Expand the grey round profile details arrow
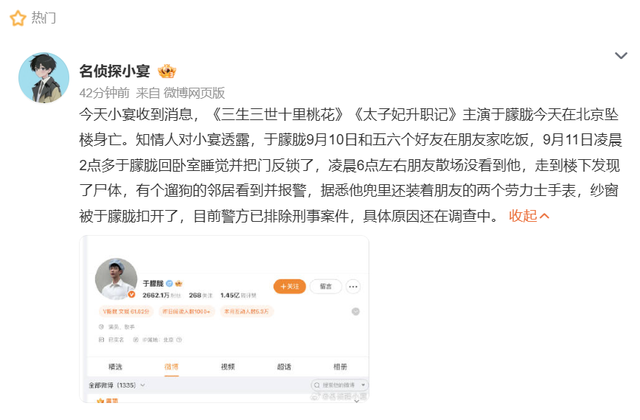Viewport: 640px width, 420px height. point(356,312)
